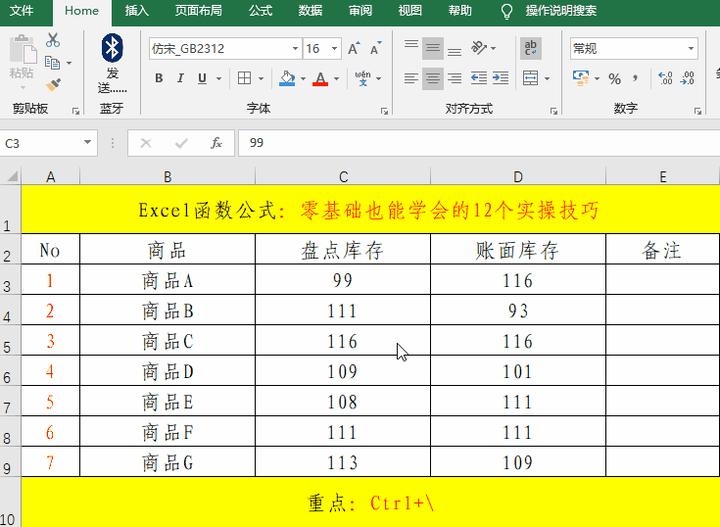Send via Bluetooth icon
This screenshot has height=527, width=720.
(112, 48)
